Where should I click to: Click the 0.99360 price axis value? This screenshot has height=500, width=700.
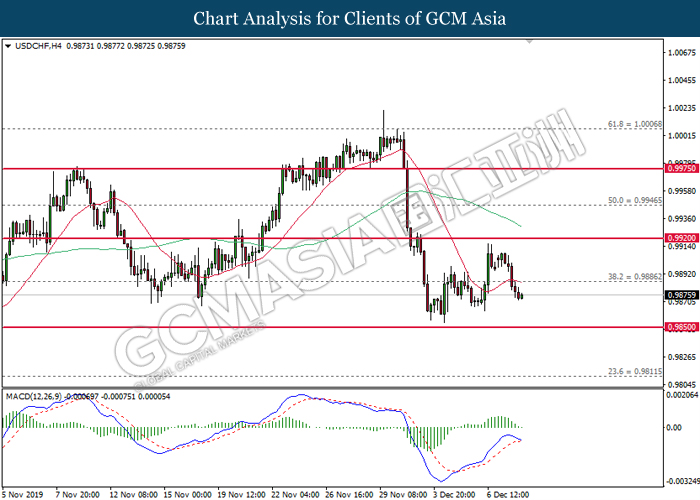coord(682,219)
